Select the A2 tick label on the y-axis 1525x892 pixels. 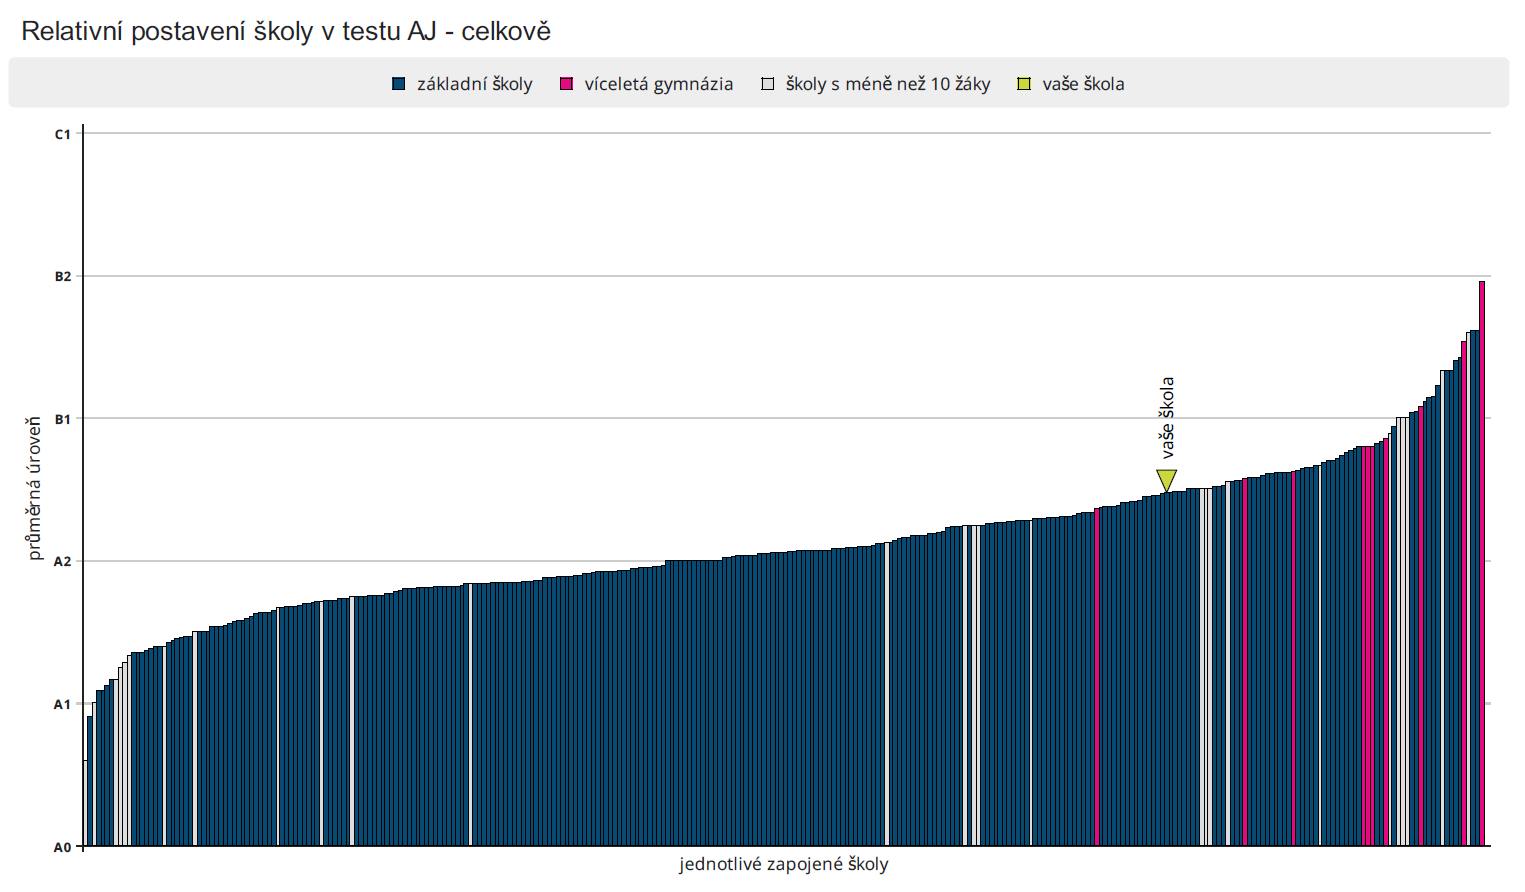pyautogui.click(x=63, y=562)
